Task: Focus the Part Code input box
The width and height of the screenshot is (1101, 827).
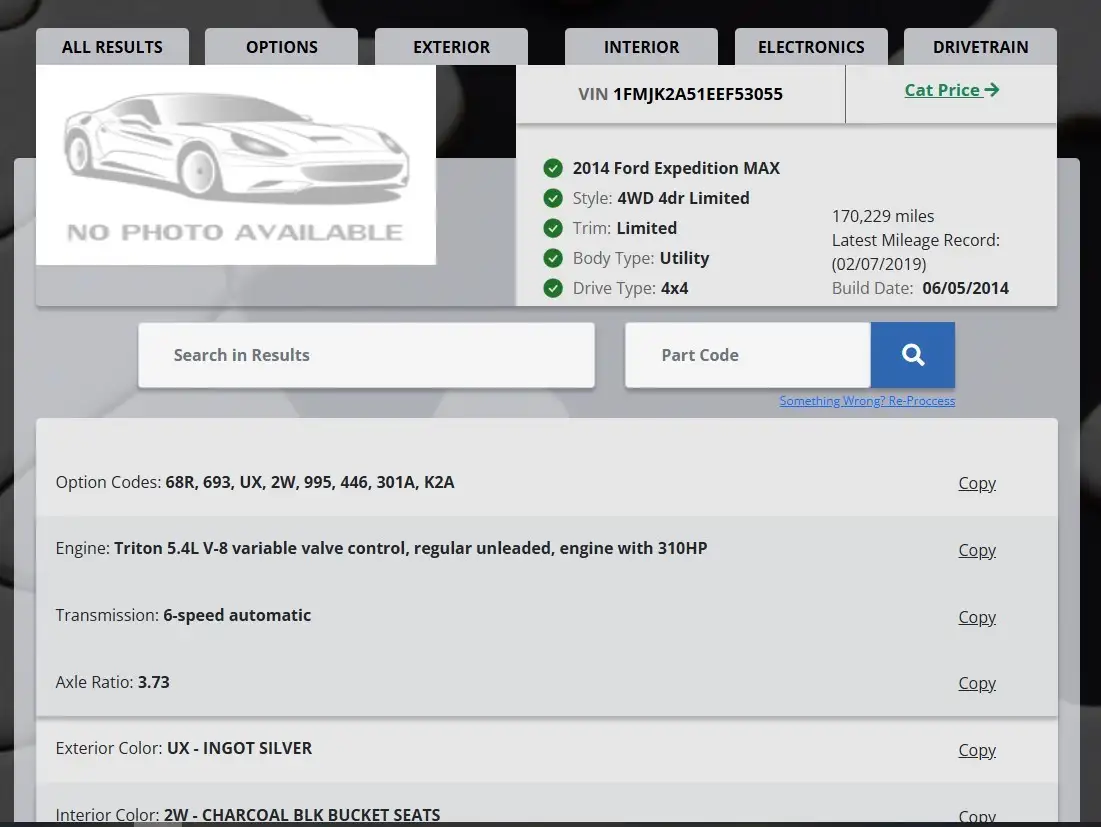Action: pos(748,355)
